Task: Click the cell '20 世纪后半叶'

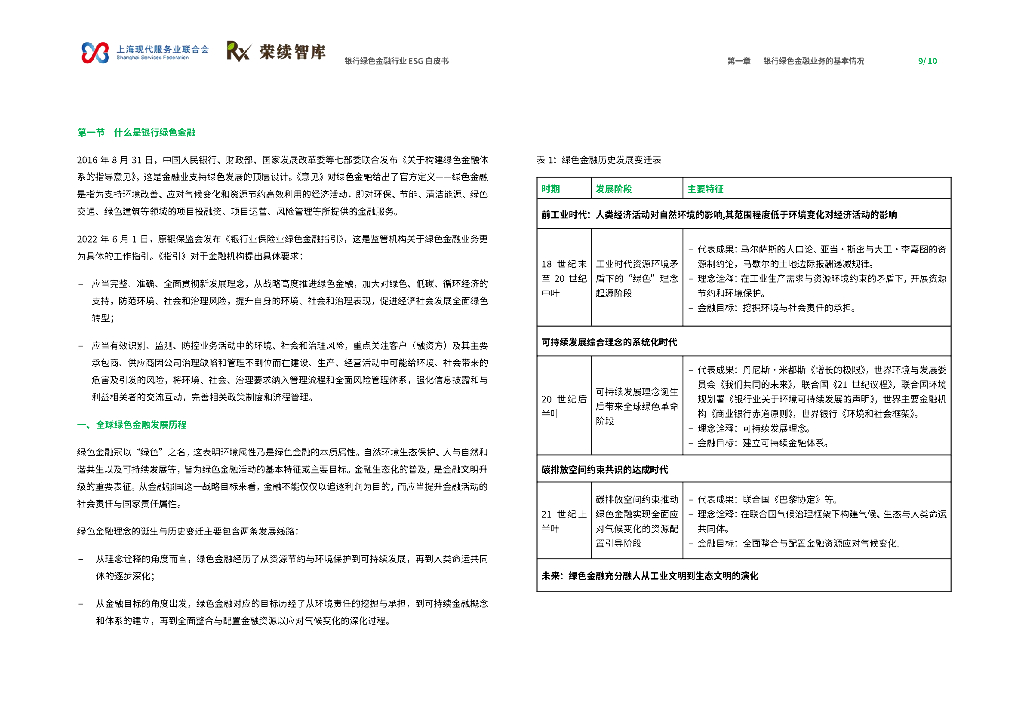Action: [x=564, y=406]
